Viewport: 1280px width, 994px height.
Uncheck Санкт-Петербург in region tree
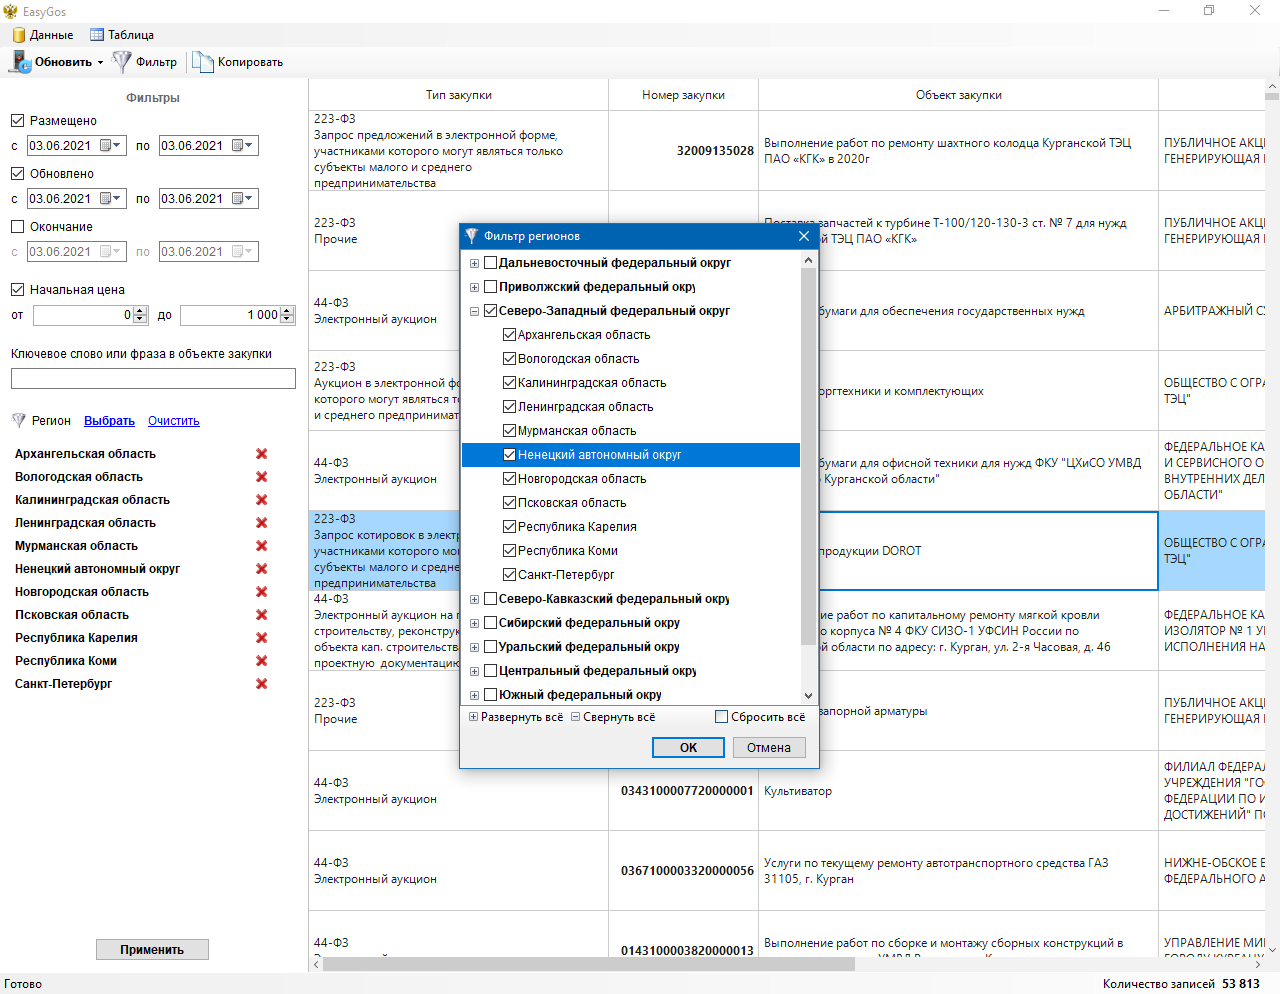click(x=510, y=575)
